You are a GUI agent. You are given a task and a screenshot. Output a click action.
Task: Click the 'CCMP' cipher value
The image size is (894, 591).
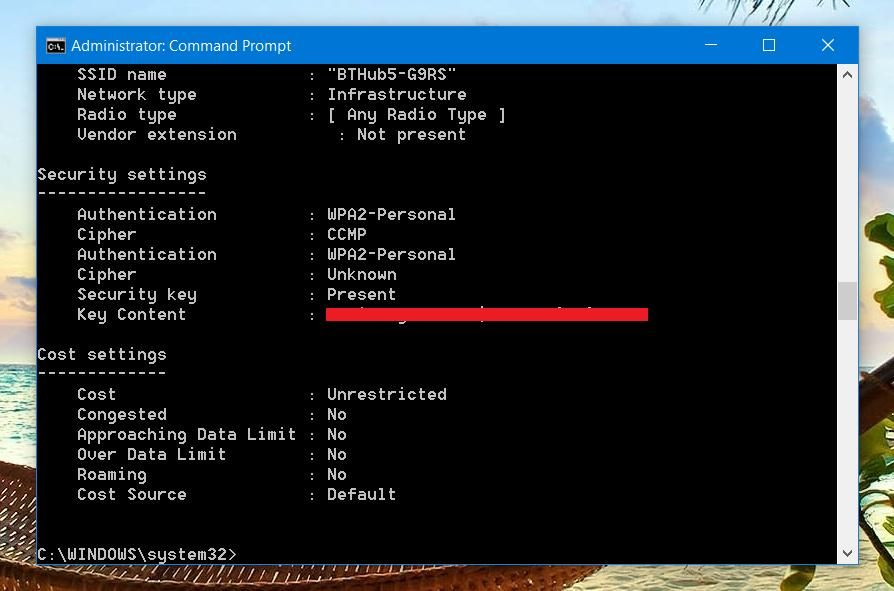(x=347, y=234)
